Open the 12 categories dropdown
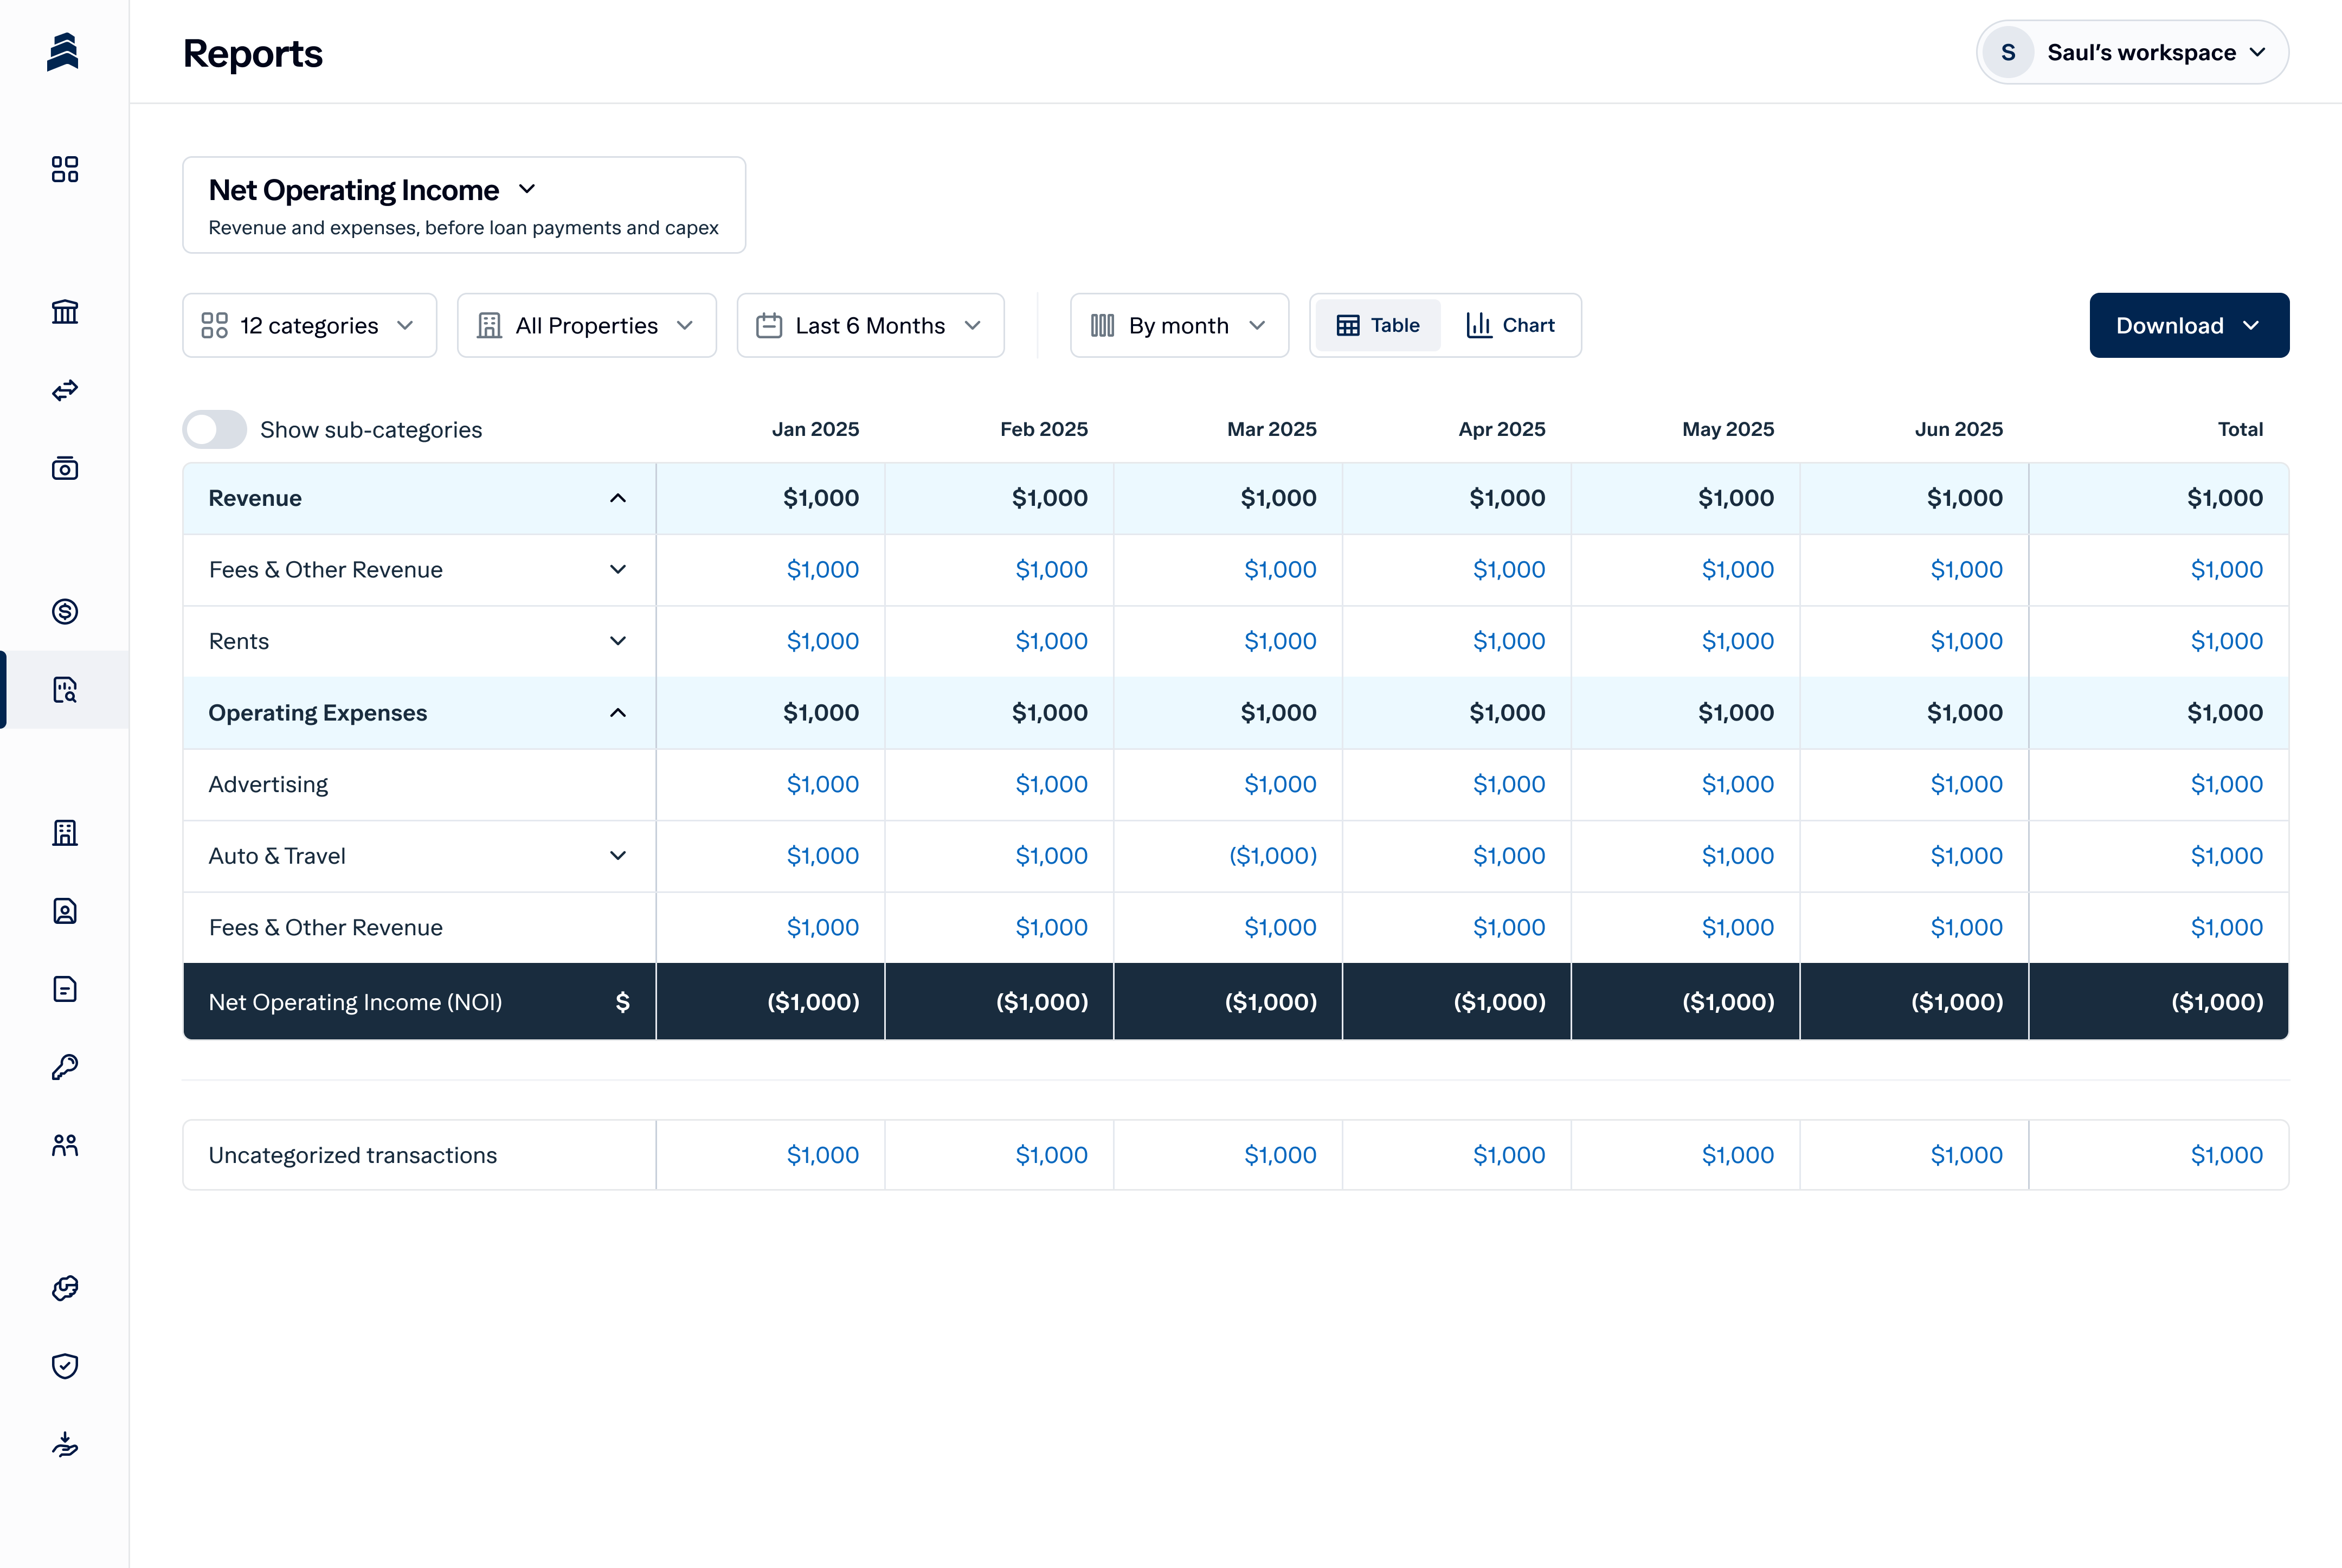The width and height of the screenshot is (2342, 1568). [309, 326]
